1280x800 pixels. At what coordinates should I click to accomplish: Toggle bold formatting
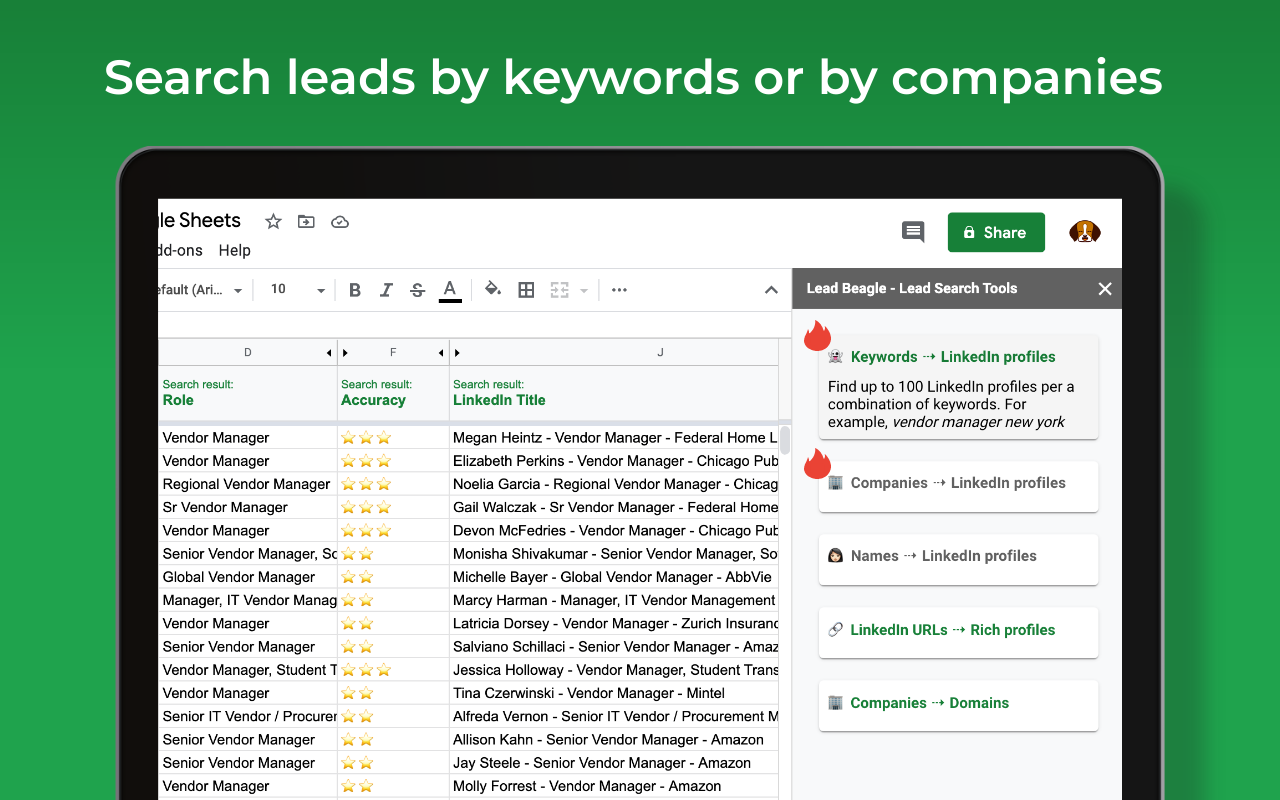[x=354, y=290]
